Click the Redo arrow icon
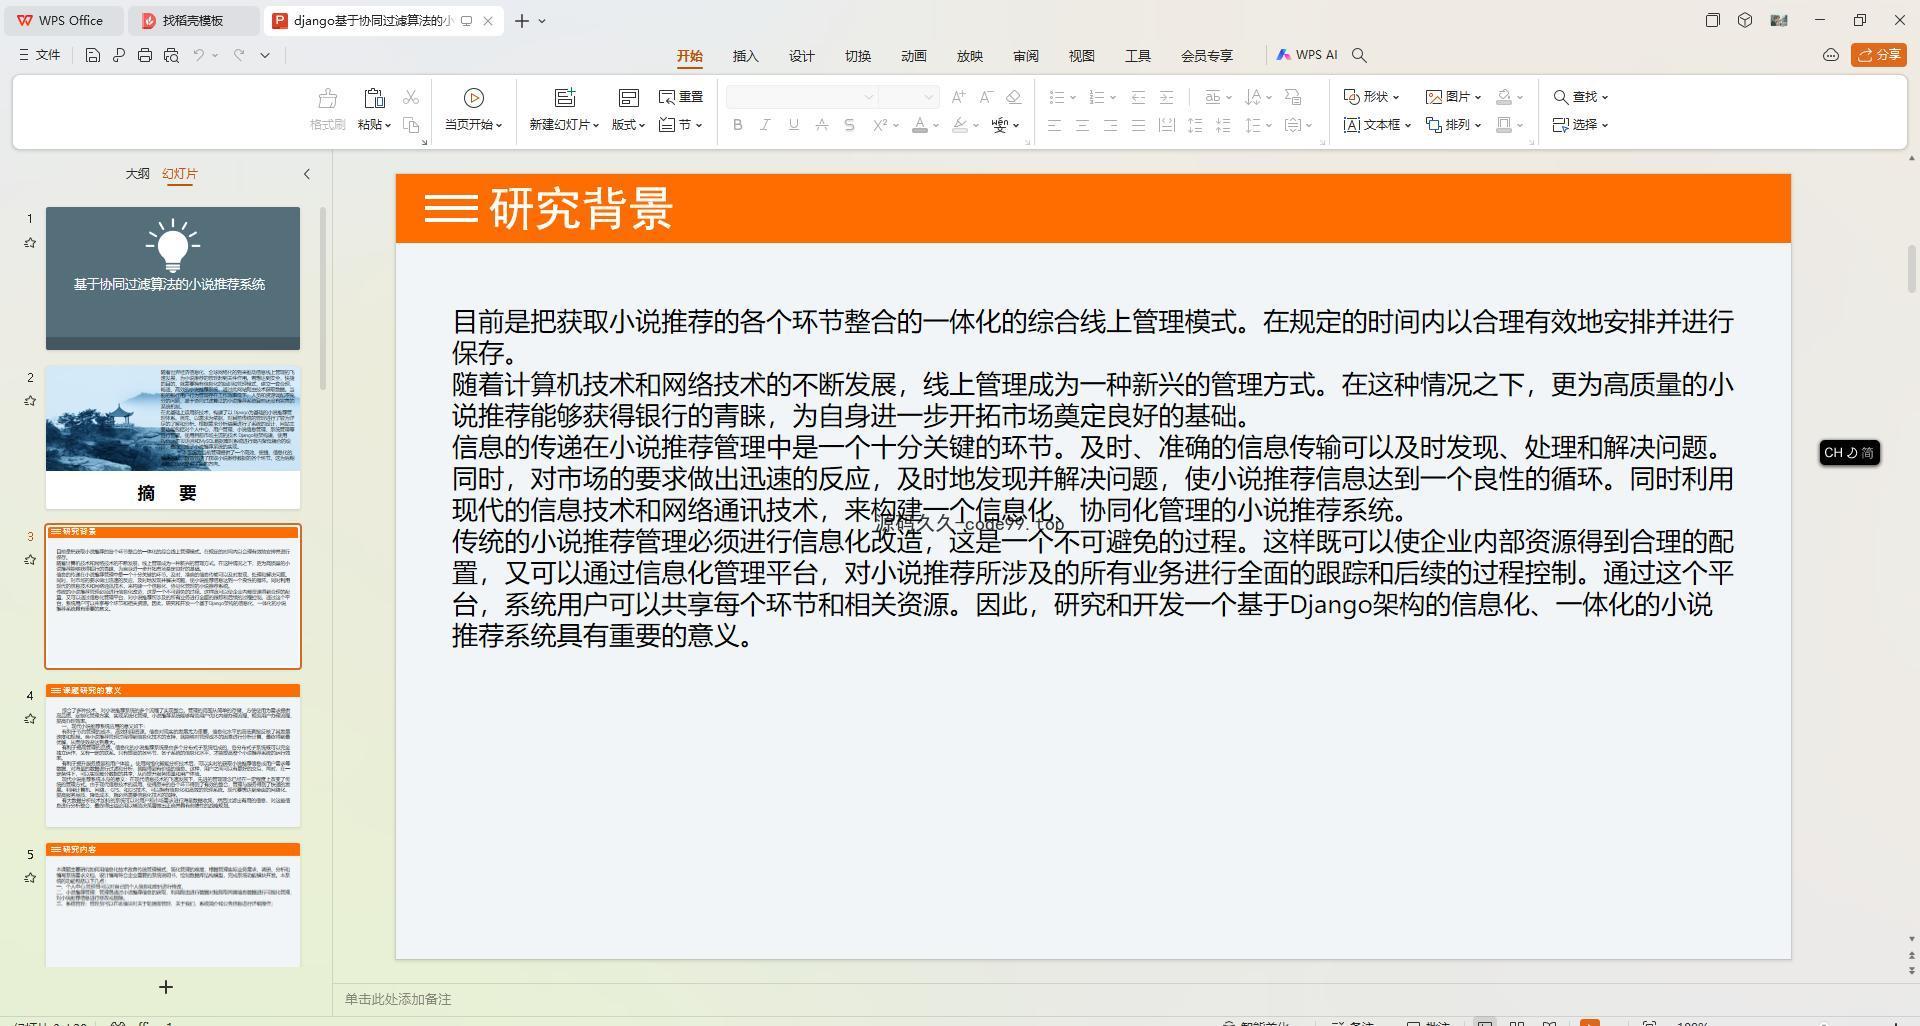This screenshot has height=1026, width=1920. [x=239, y=55]
